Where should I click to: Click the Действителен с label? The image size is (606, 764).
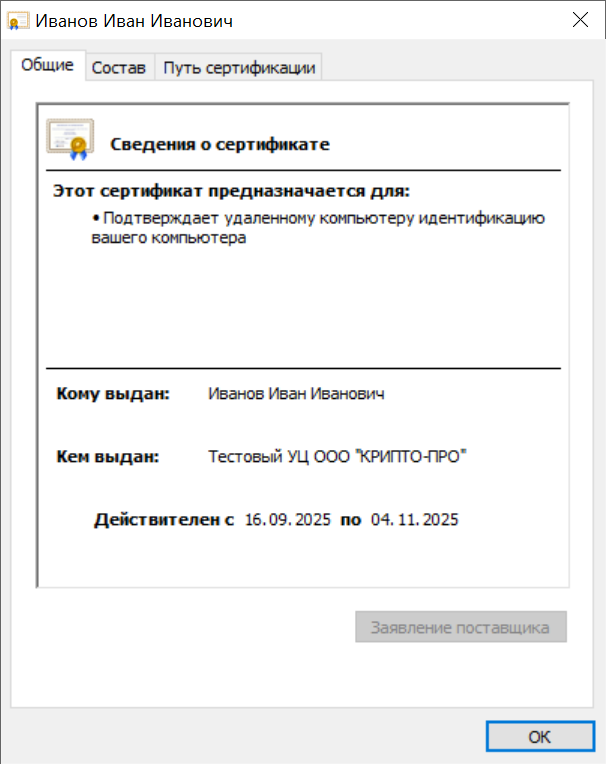tap(164, 520)
